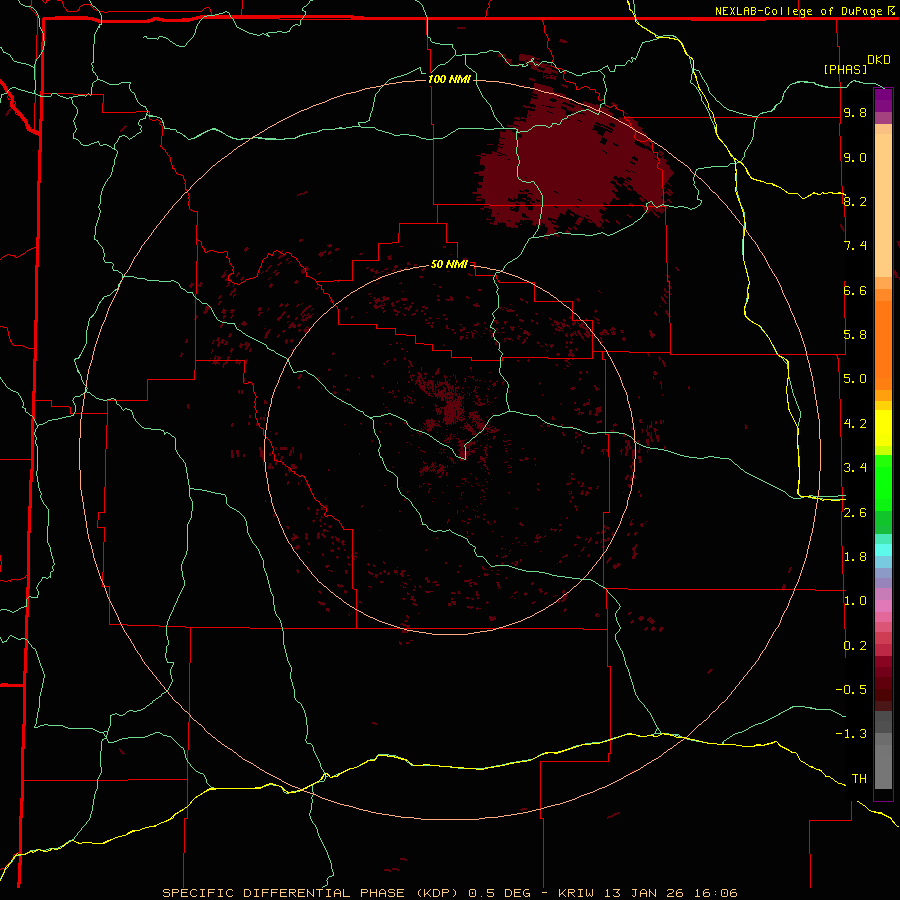Screen dimensions: 900x900
Task: Pick the bright green band of the color bar
Action: tap(883, 482)
